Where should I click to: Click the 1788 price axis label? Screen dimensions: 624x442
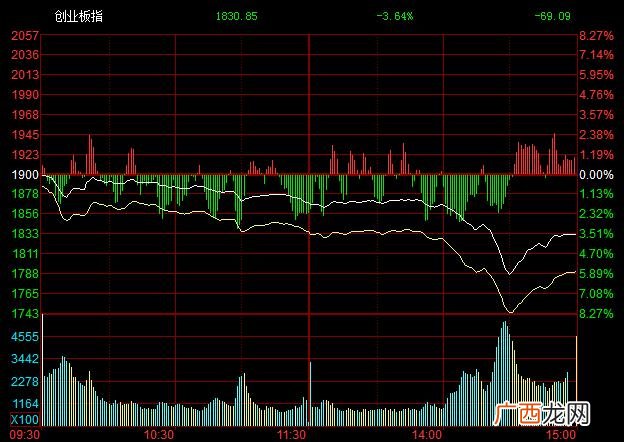[25, 274]
